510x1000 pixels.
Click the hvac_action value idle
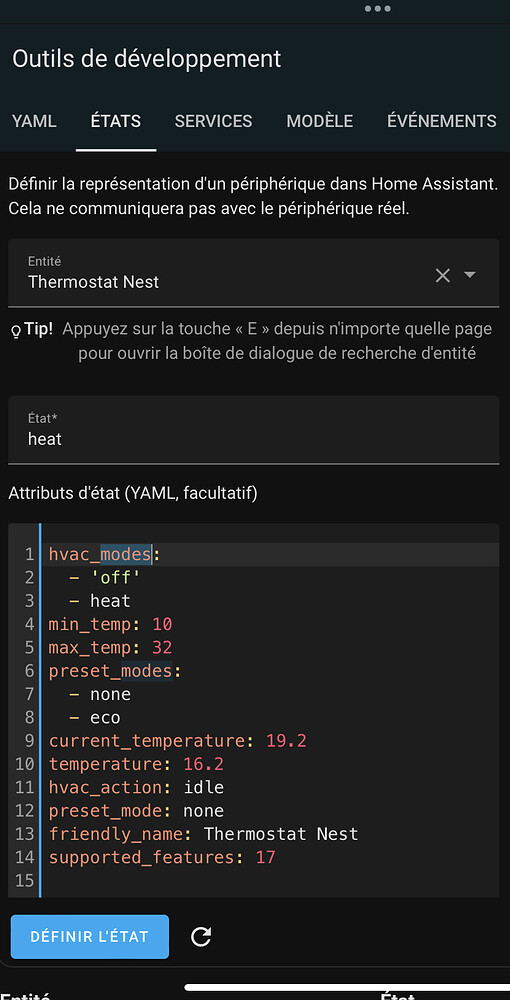(x=204, y=788)
